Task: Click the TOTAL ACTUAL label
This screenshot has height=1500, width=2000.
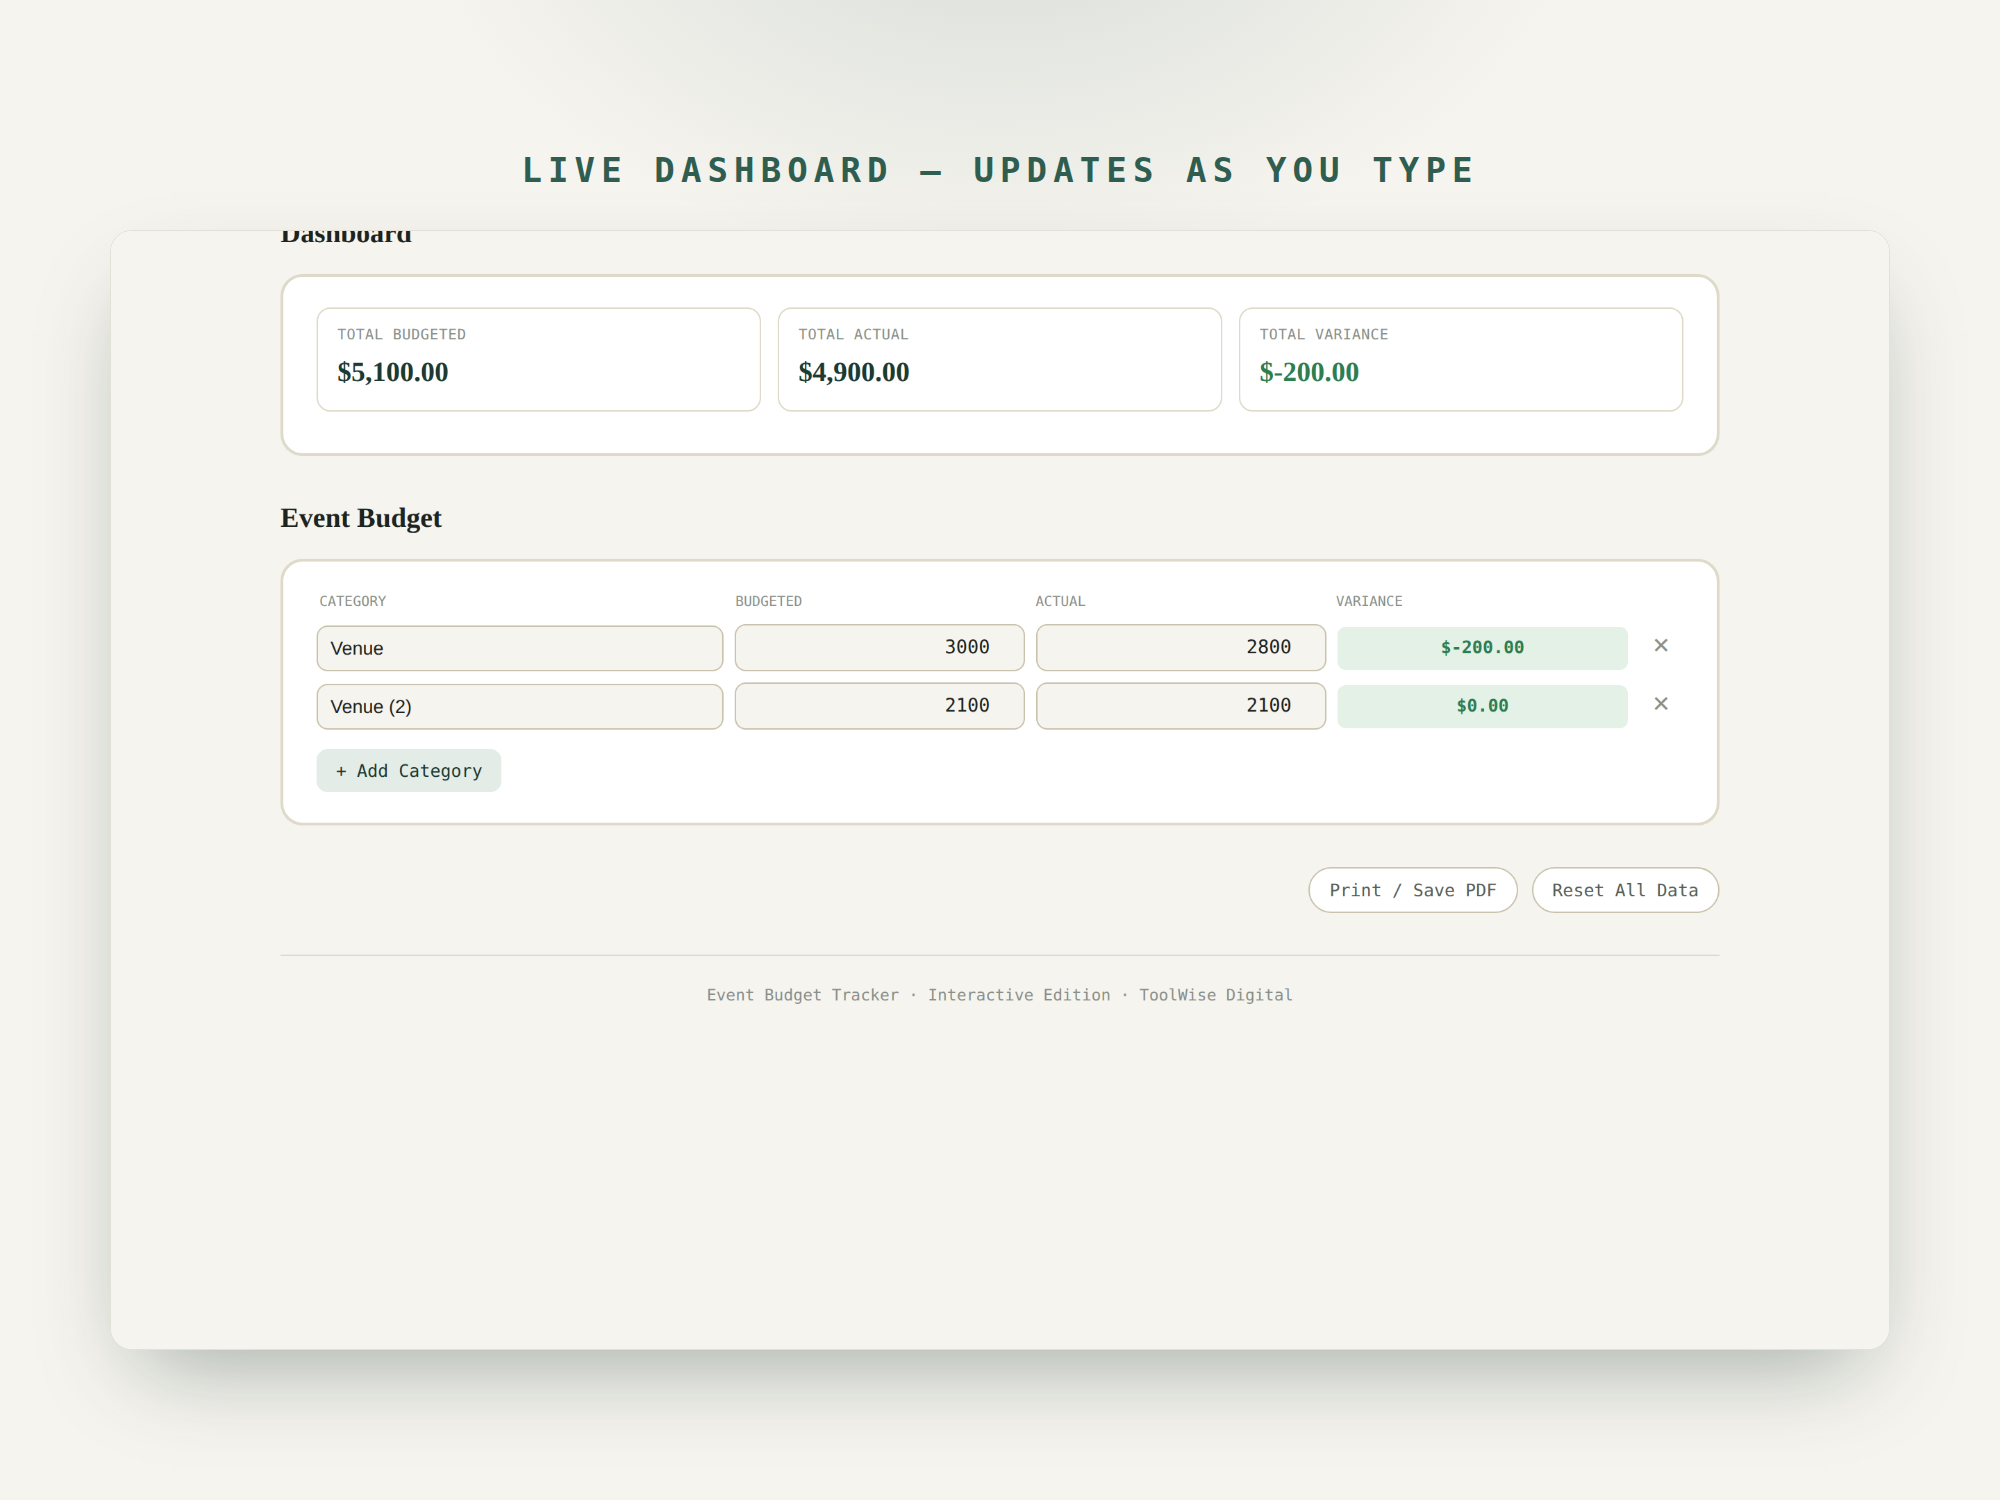Action: point(853,334)
